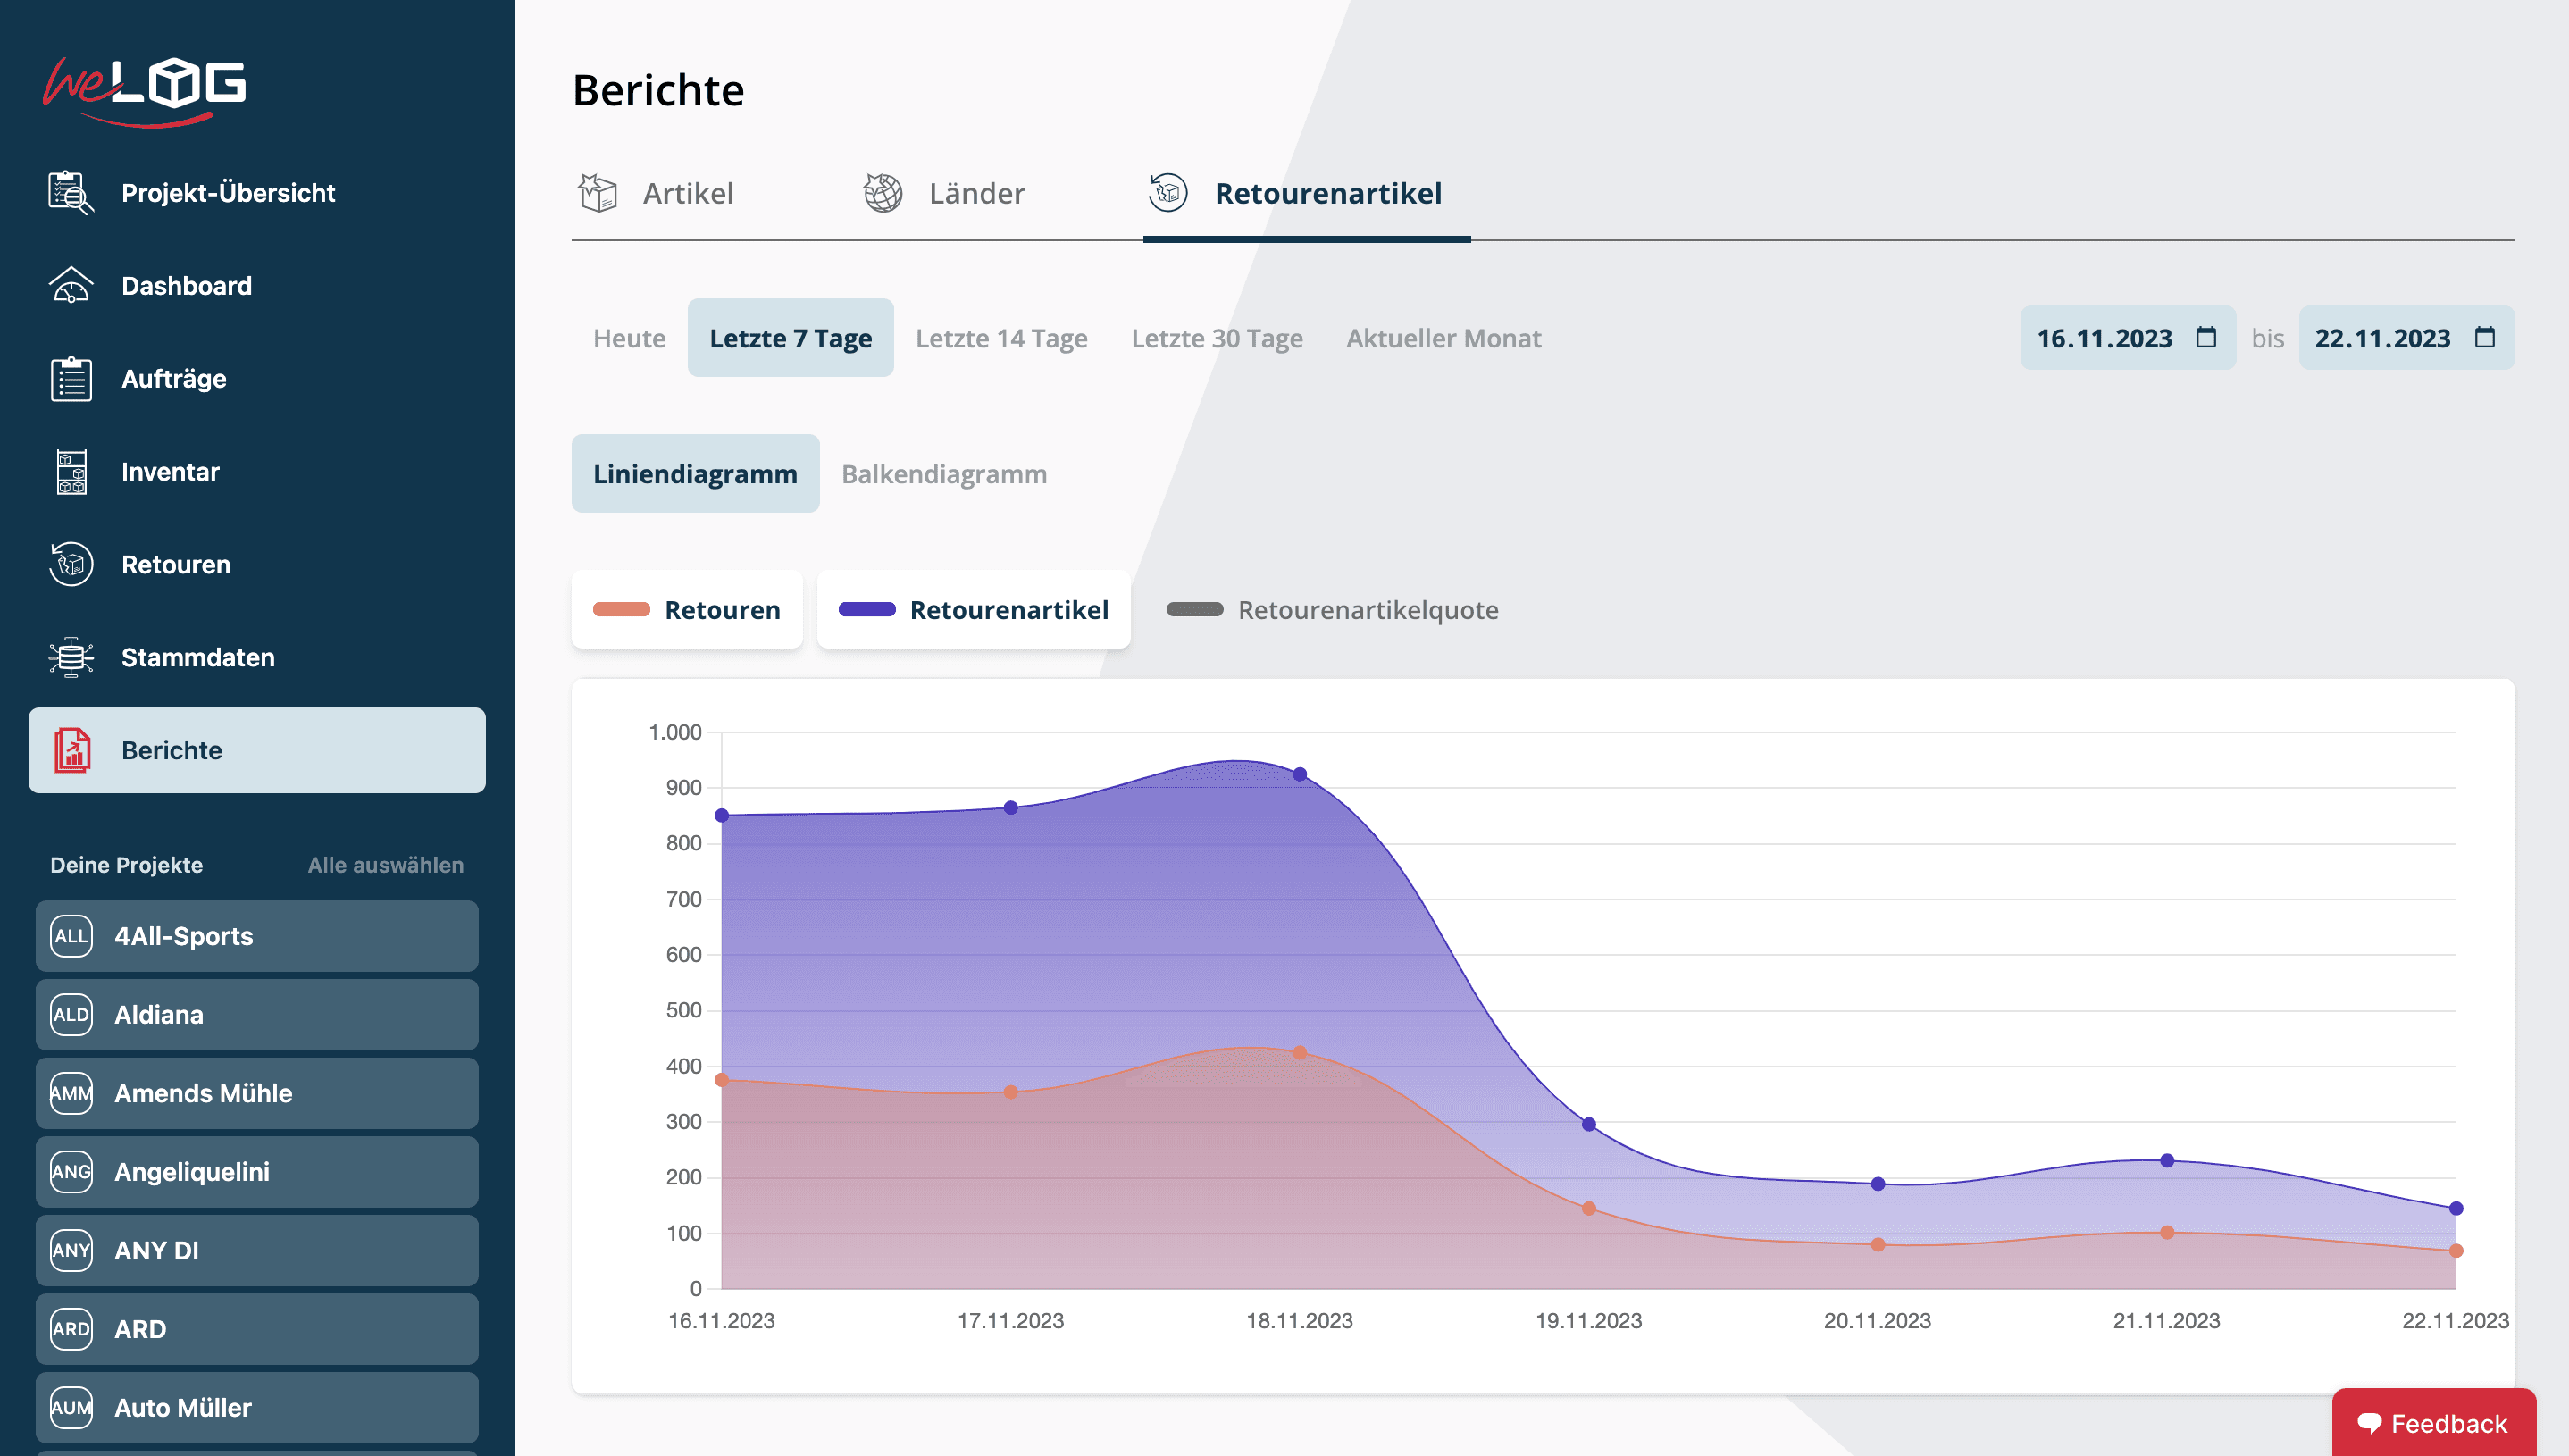2569x1456 pixels.
Task: Click the Berichte report icon
Action: pos(72,750)
